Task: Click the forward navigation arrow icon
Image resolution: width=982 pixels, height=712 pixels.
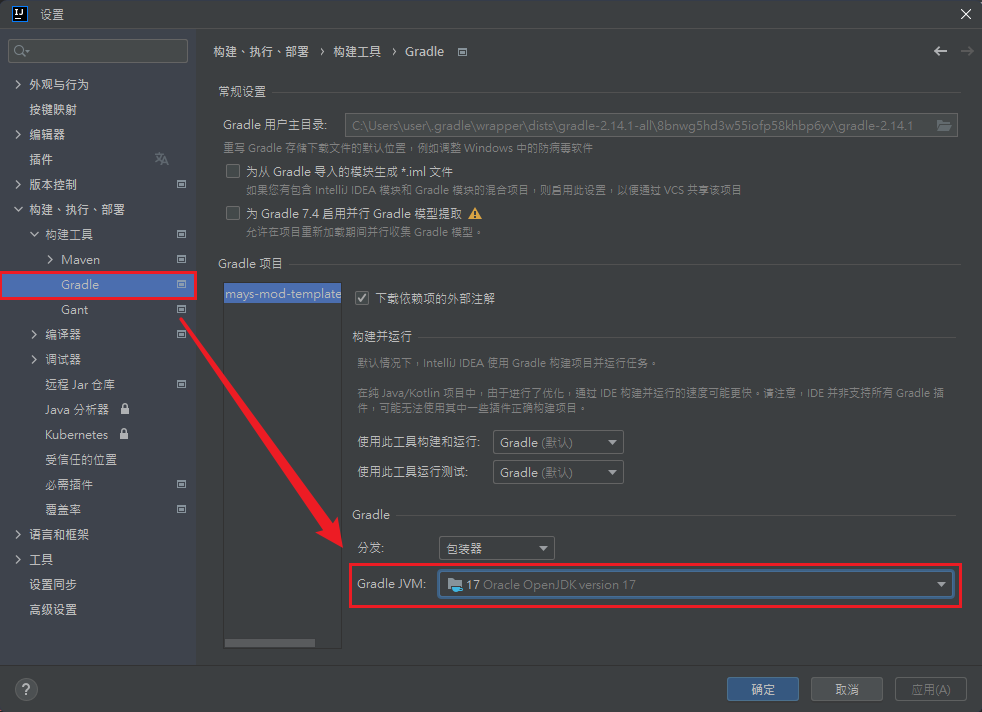Action: coord(967,51)
